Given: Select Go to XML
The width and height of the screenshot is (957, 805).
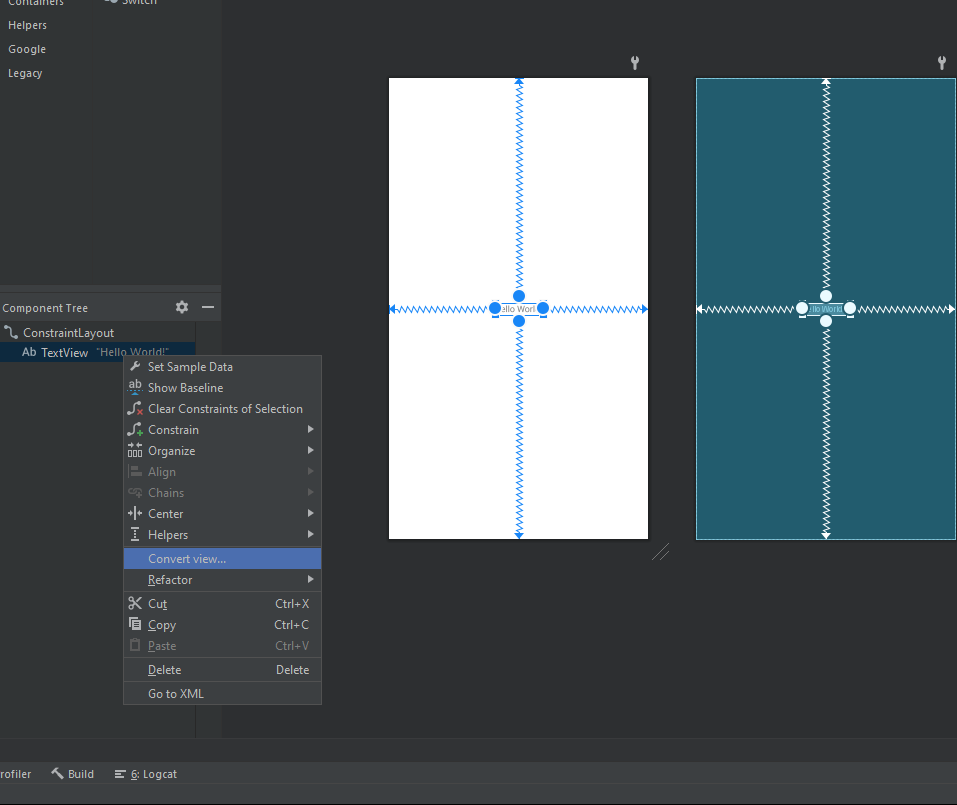Looking at the screenshot, I should tap(176, 694).
